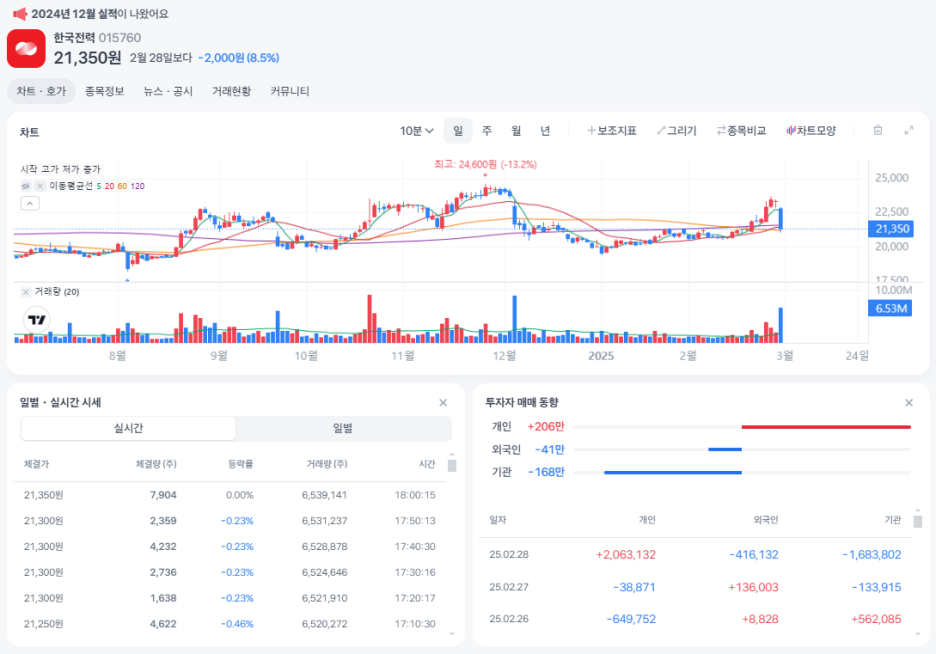Close the 일별 · 실시간 시세 panel
Viewport: 936px width, 654px height.
(443, 403)
